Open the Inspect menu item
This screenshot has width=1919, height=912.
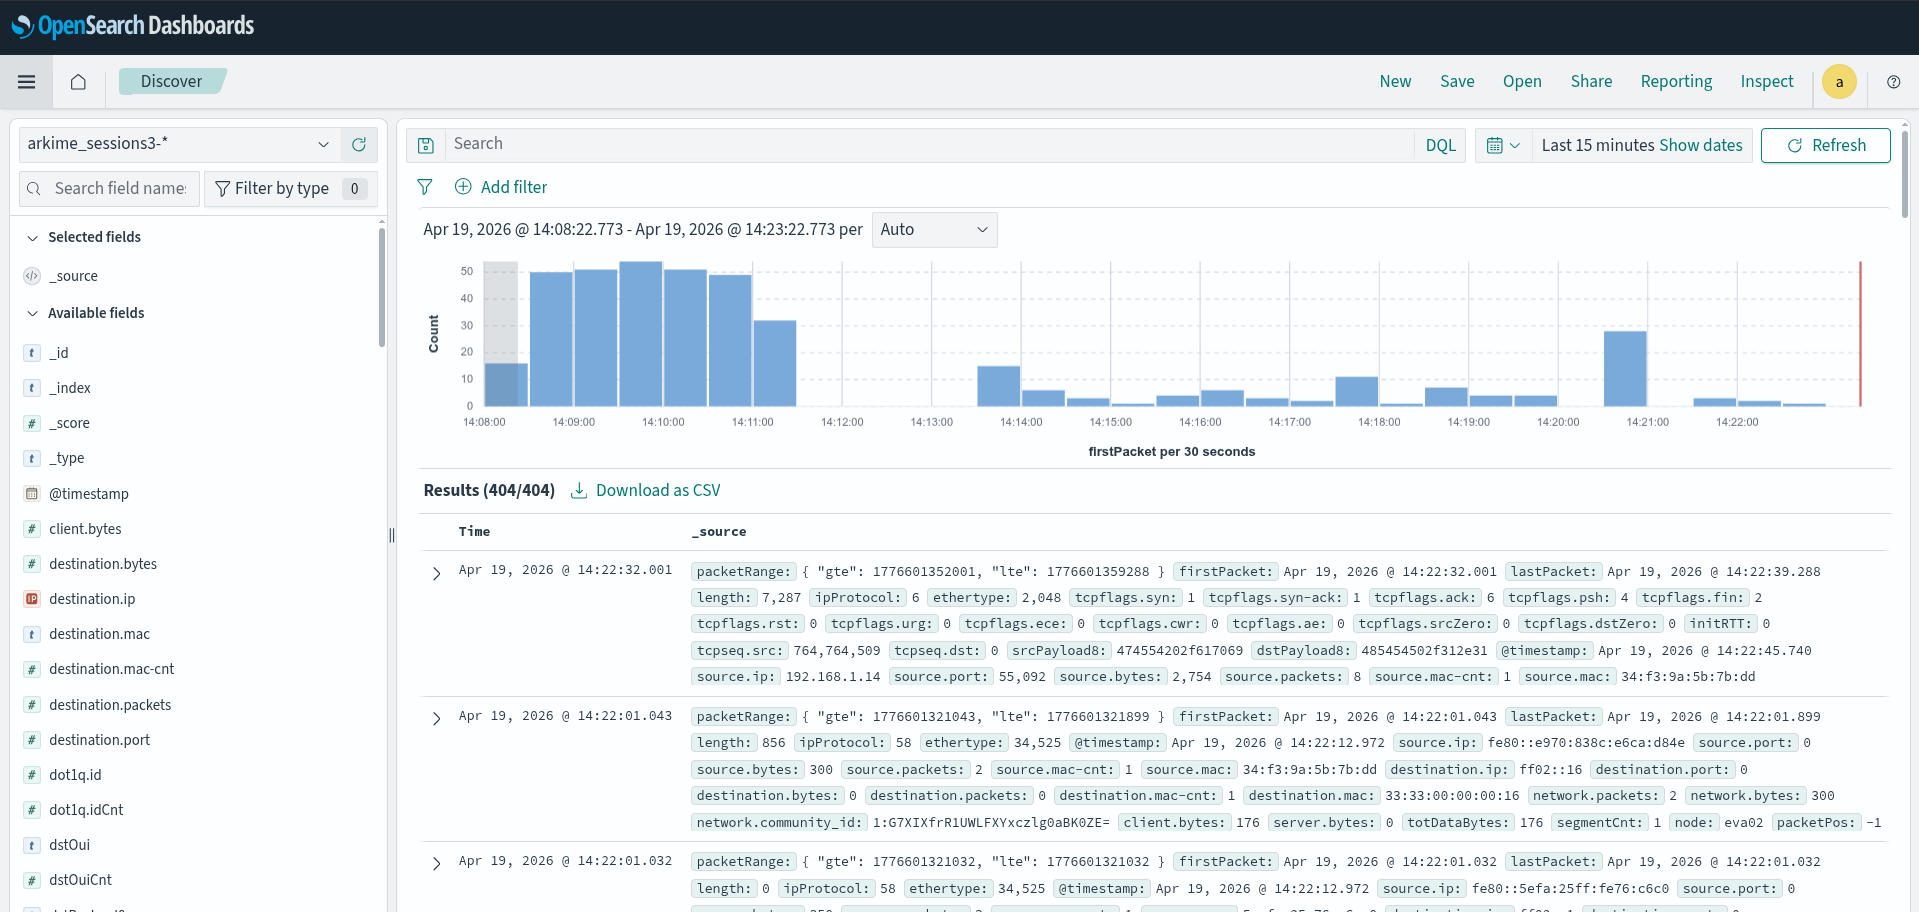click(1766, 82)
